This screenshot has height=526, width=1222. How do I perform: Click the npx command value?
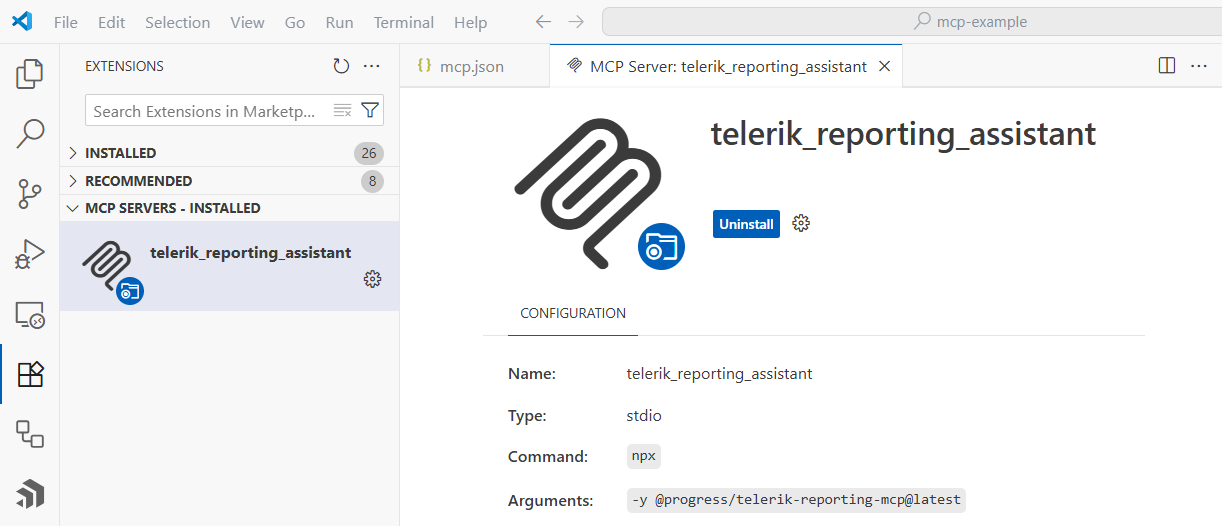tap(644, 456)
